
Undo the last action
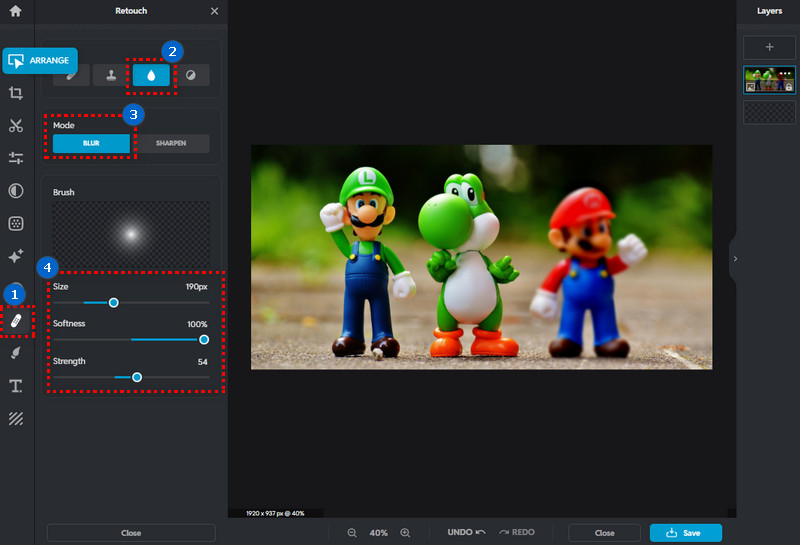coord(466,532)
